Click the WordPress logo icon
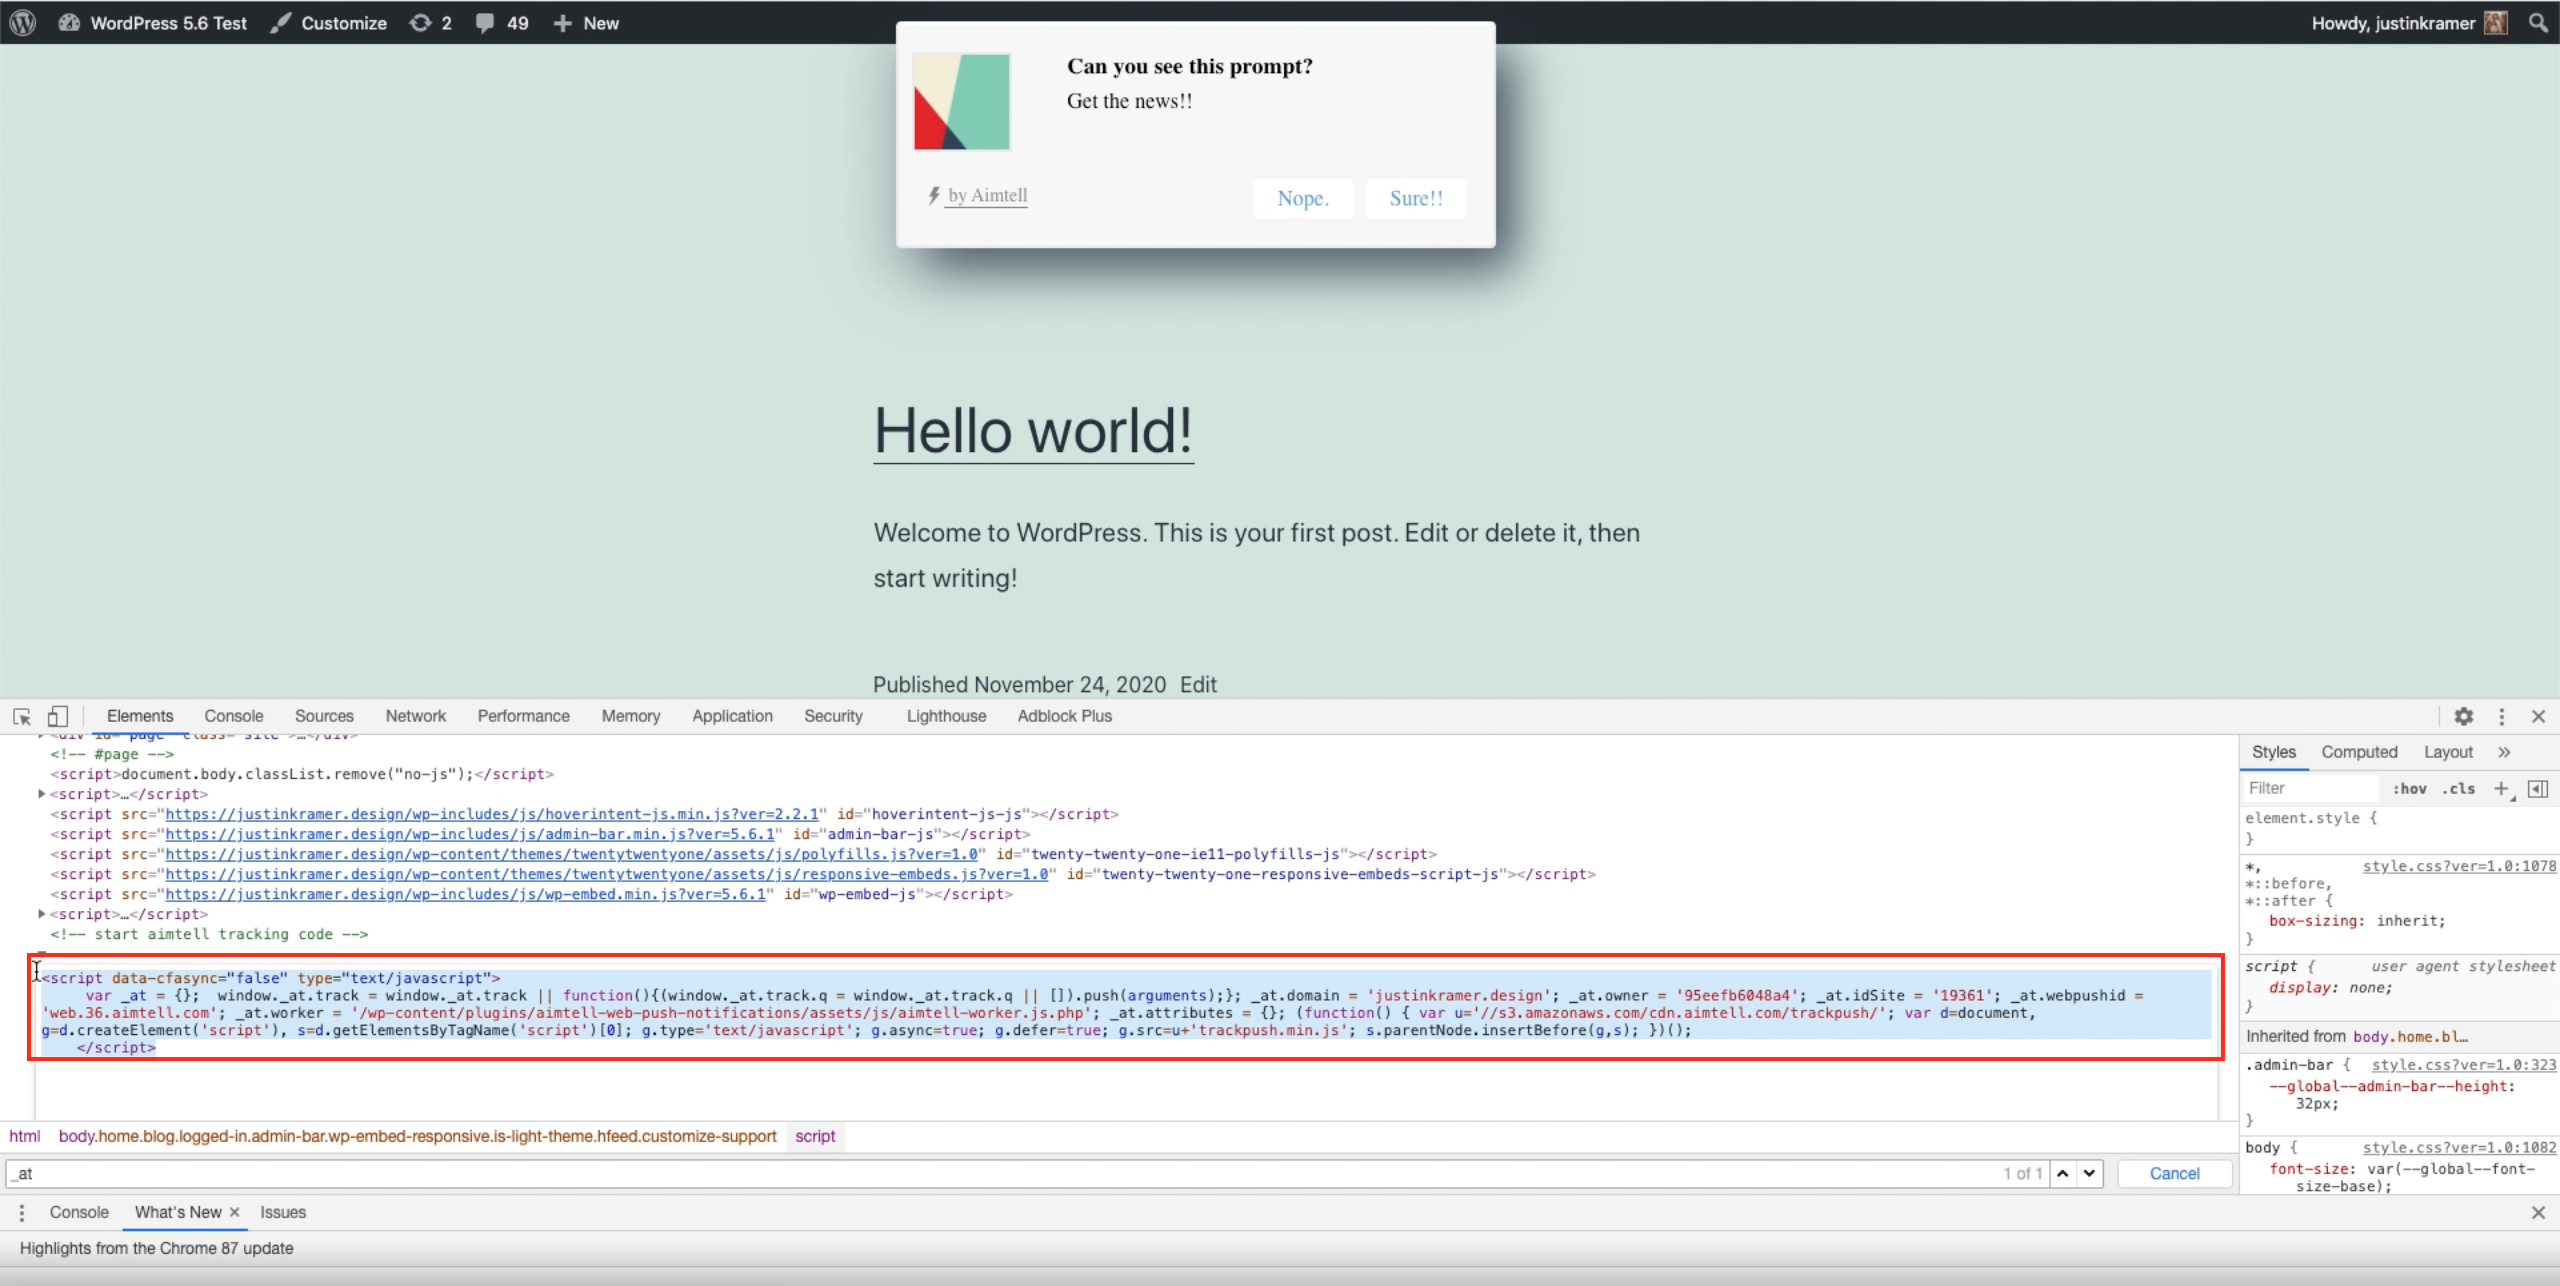 [22, 22]
